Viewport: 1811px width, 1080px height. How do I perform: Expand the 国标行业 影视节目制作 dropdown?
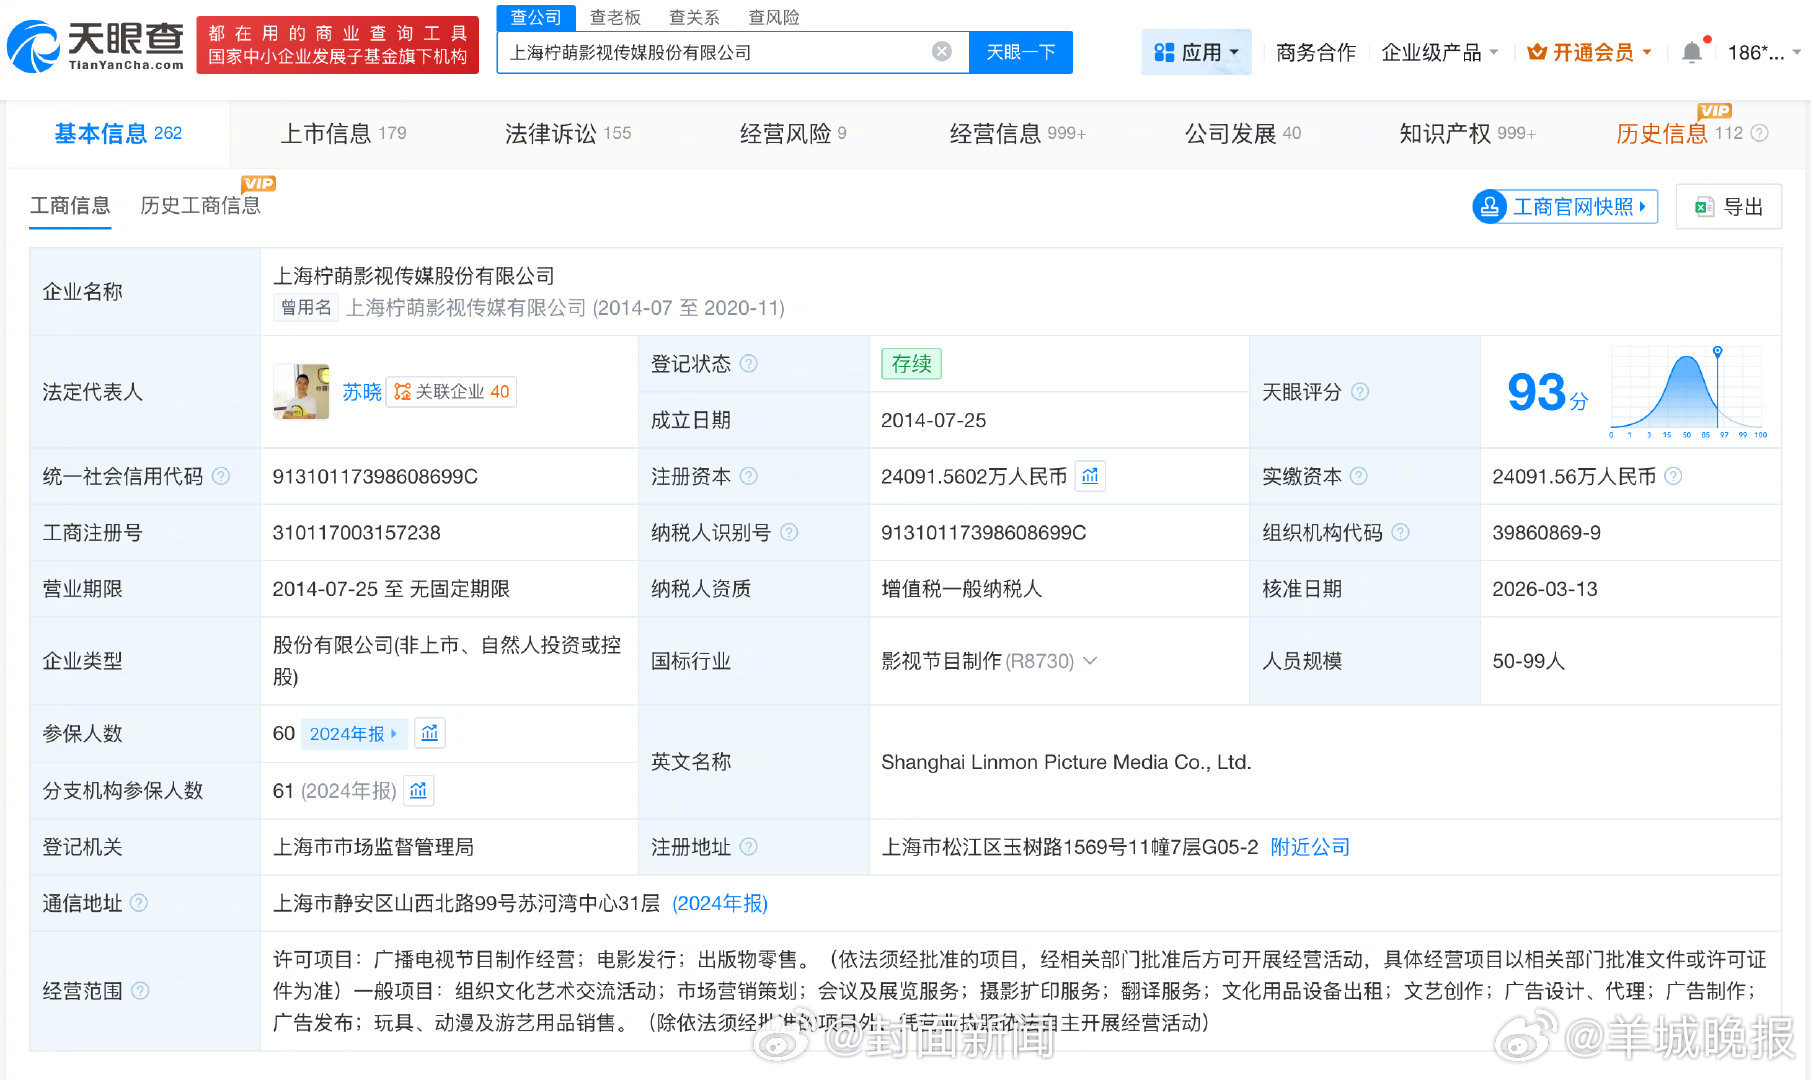click(x=1090, y=661)
